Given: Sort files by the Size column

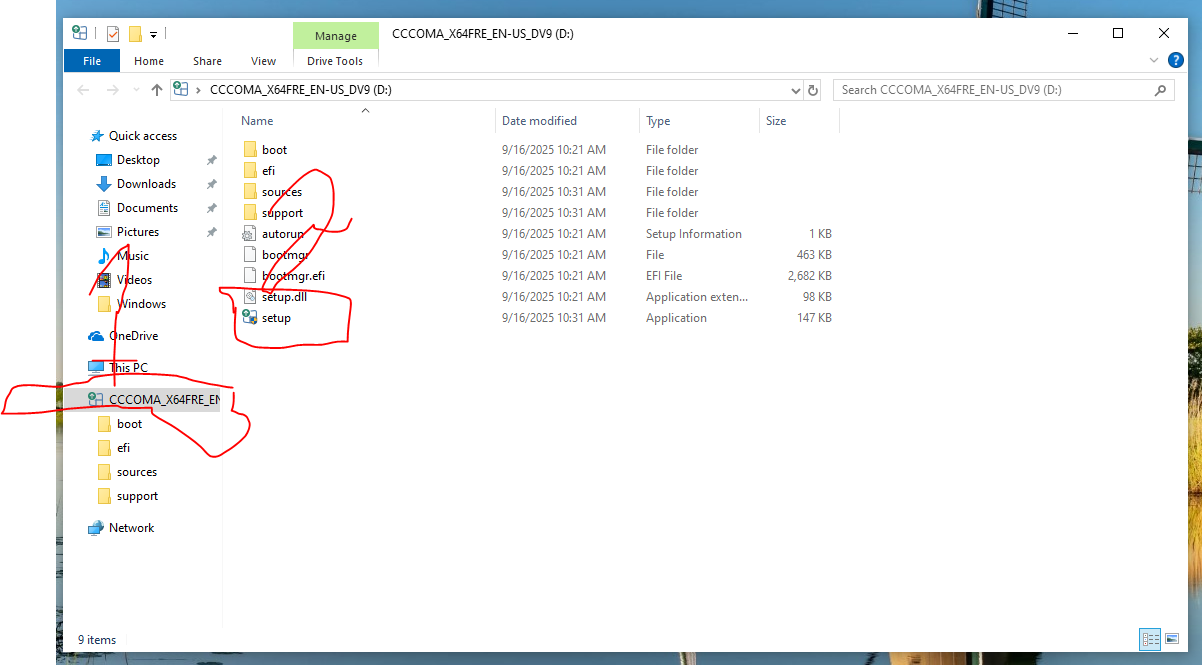Looking at the screenshot, I should (776, 121).
